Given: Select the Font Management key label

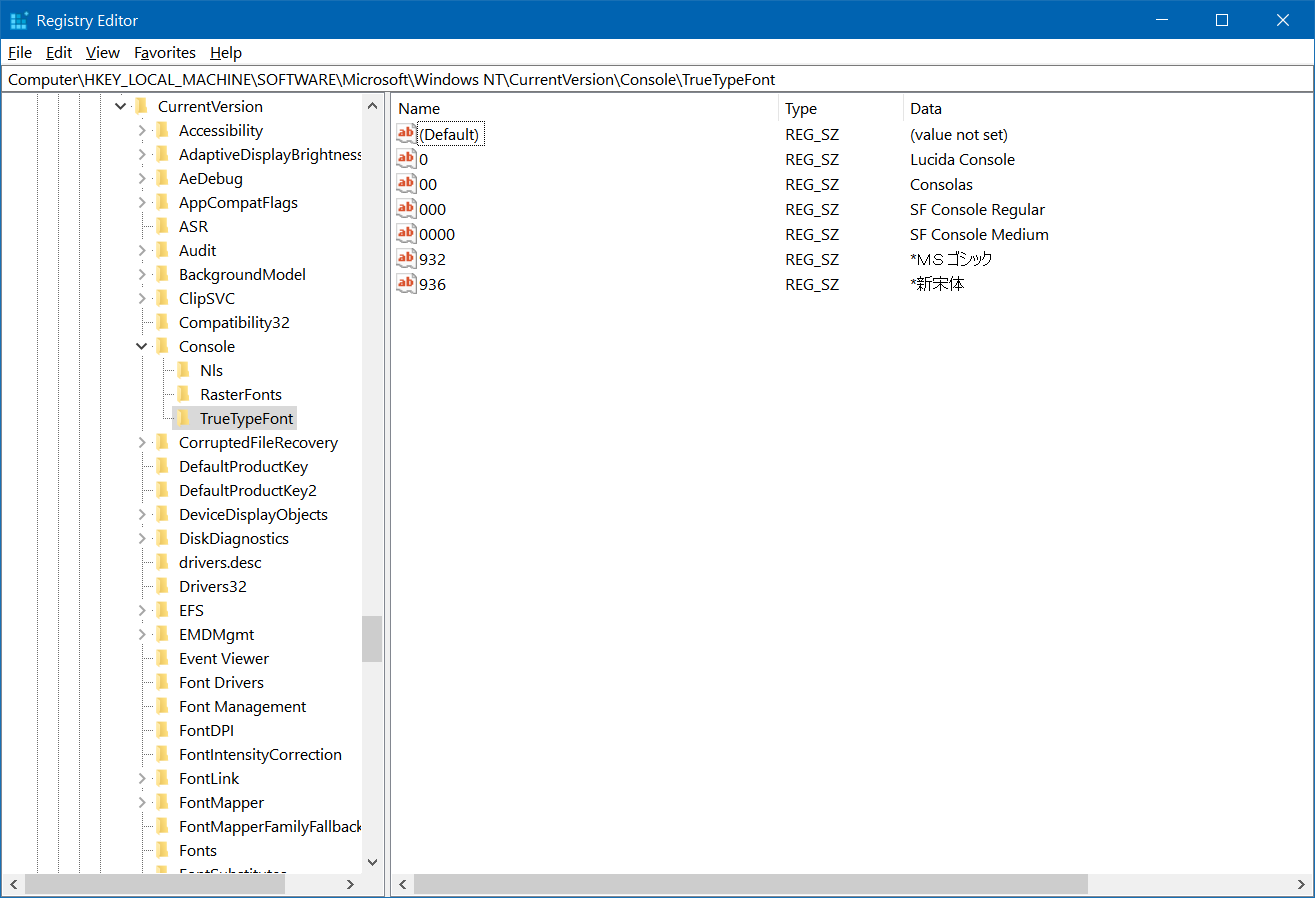Looking at the screenshot, I should click(242, 706).
